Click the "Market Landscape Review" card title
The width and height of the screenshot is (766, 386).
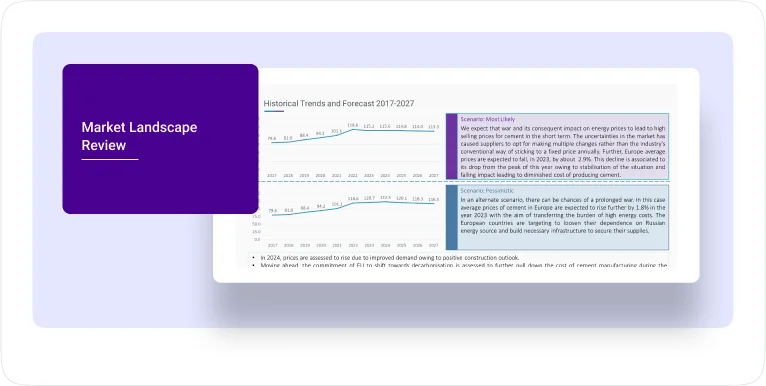pos(139,136)
